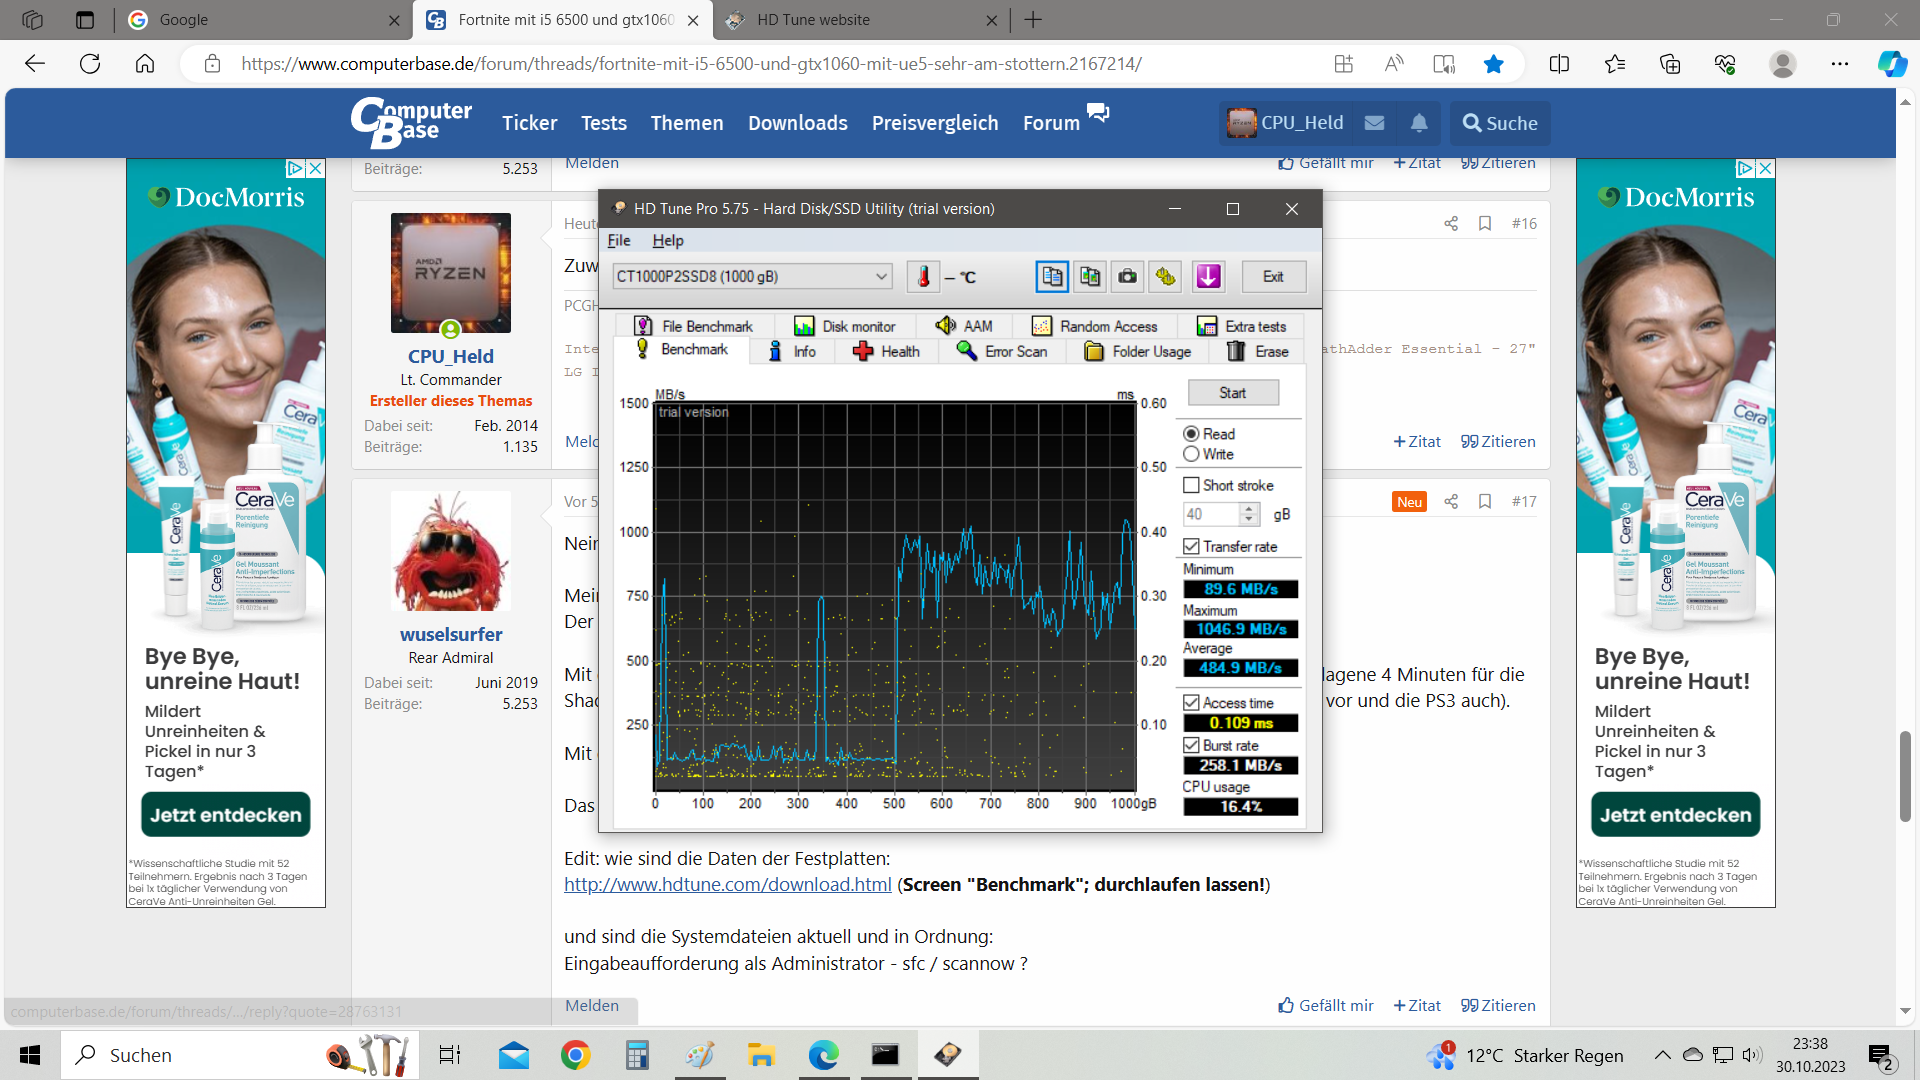1920x1080 pixels.
Task: Open the hdtune.com download link
Action: coord(727,884)
